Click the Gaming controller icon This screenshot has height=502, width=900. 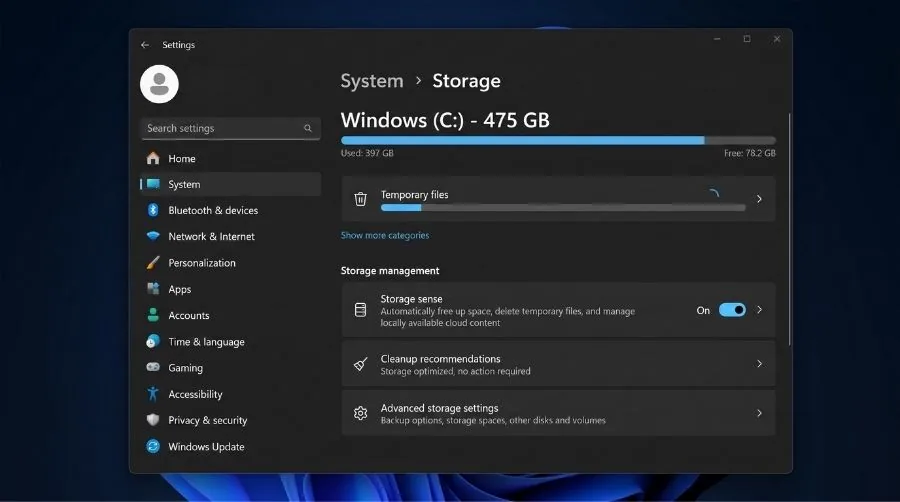pos(153,367)
